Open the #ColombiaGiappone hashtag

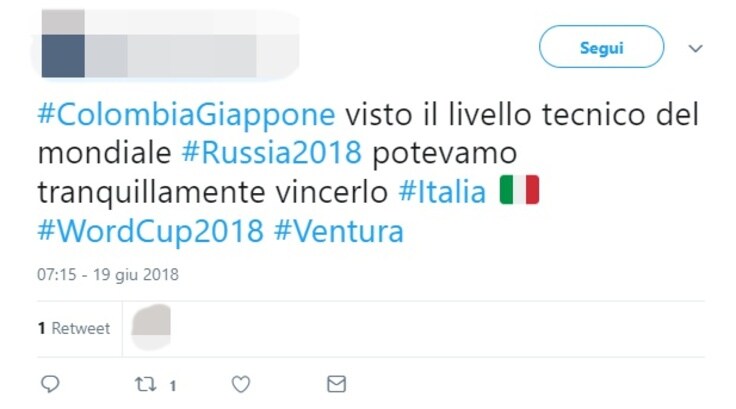coord(186,115)
